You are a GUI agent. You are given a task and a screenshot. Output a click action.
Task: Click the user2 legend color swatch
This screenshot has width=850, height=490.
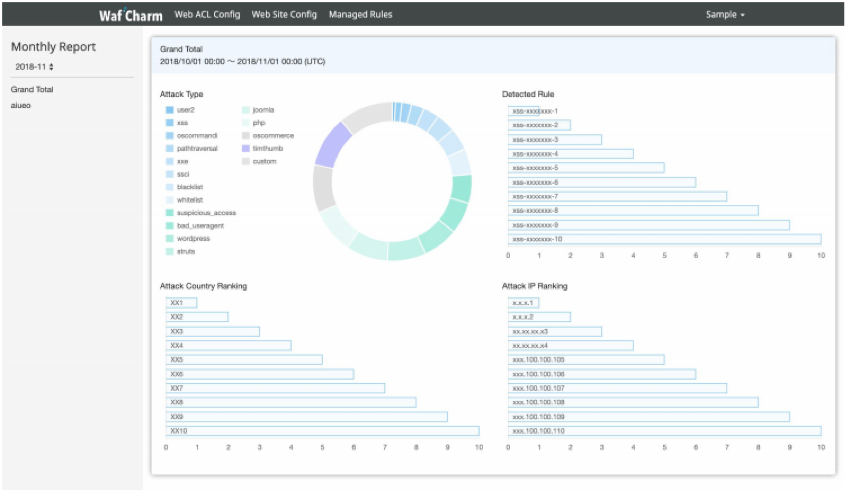click(x=170, y=110)
